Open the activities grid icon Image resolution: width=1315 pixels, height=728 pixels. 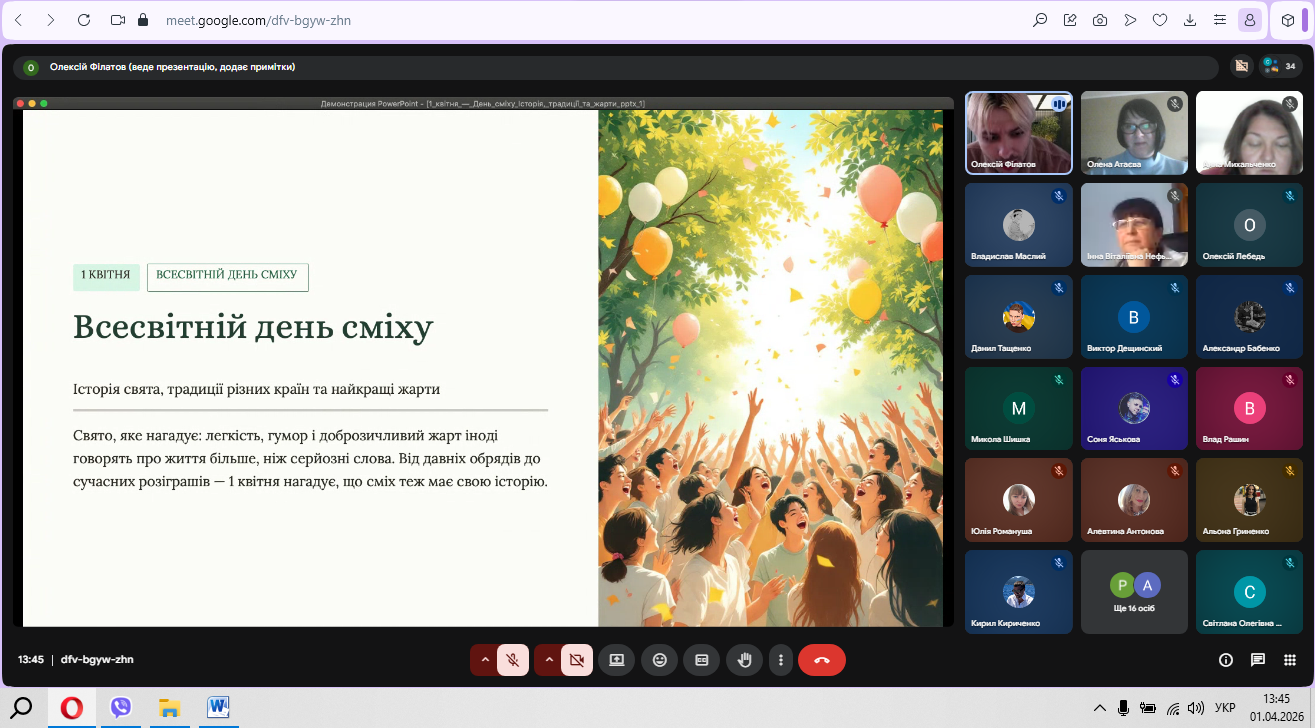pyautogui.click(x=1290, y=660)
